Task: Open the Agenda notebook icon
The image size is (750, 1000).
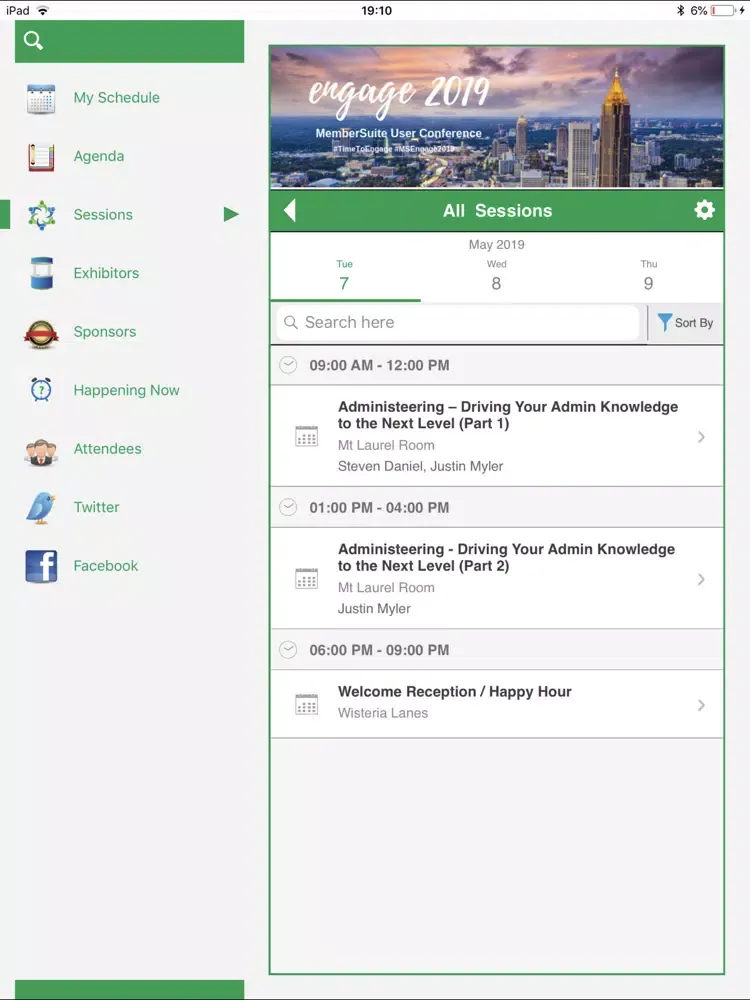Action: pyautogui.click(x=41, y=157)
